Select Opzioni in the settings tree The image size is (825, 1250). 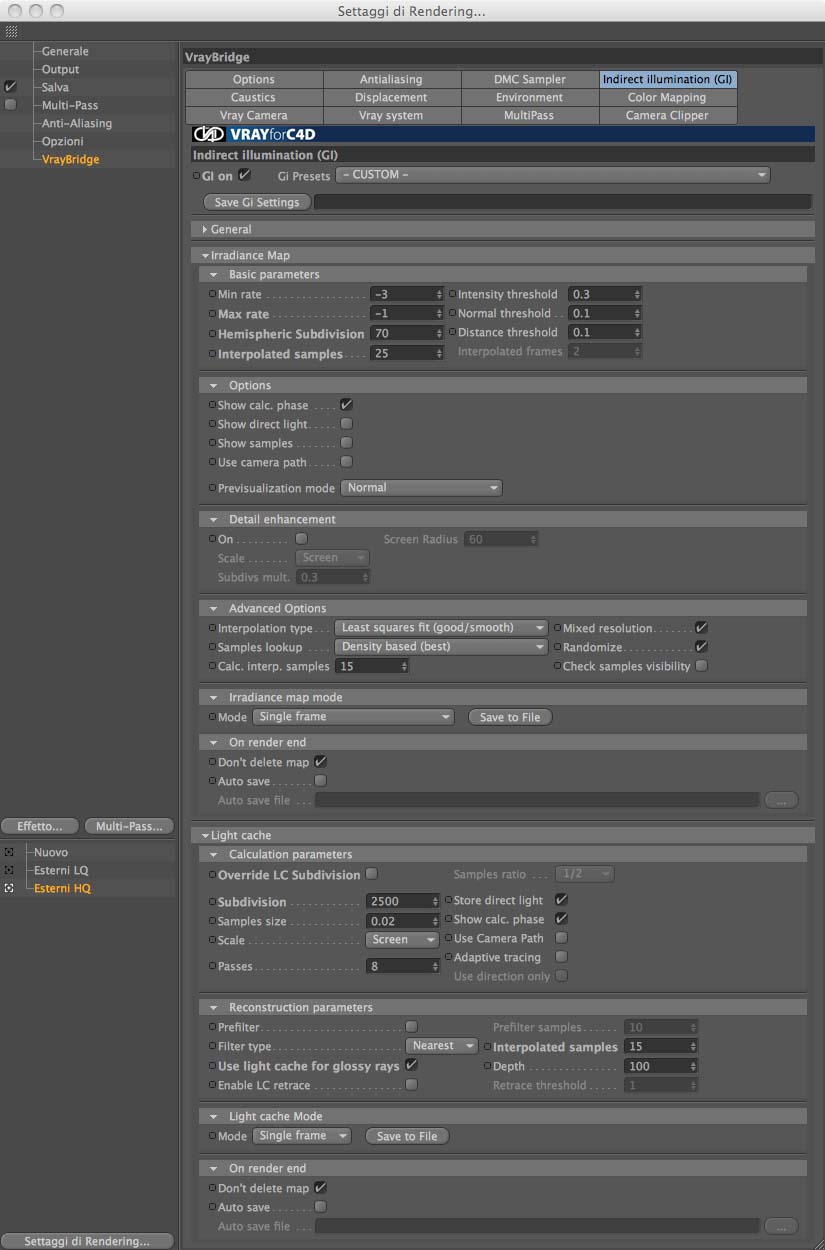[x=62, y=141]
